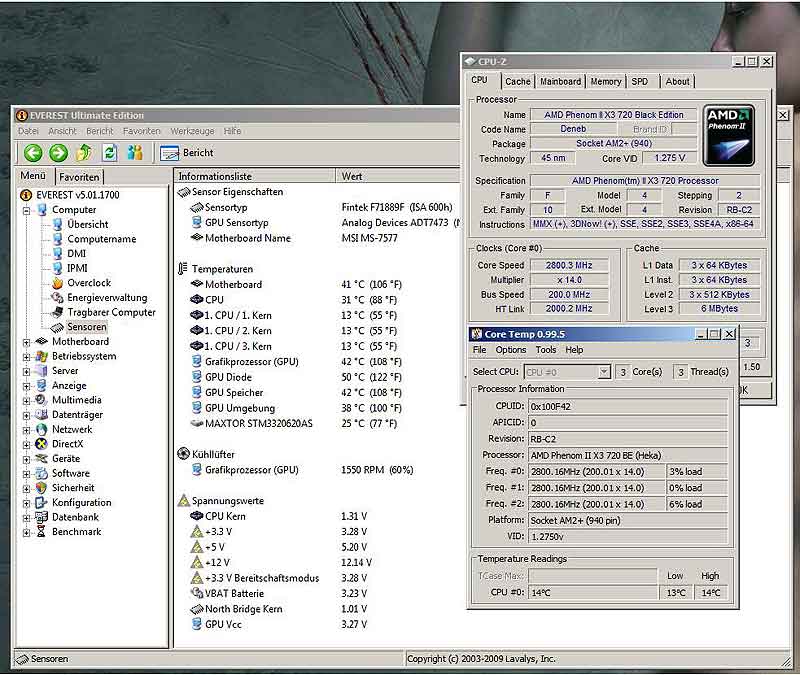
Task: Expand the Betriebssystem tree node
Action: click(x=26, y=357)
